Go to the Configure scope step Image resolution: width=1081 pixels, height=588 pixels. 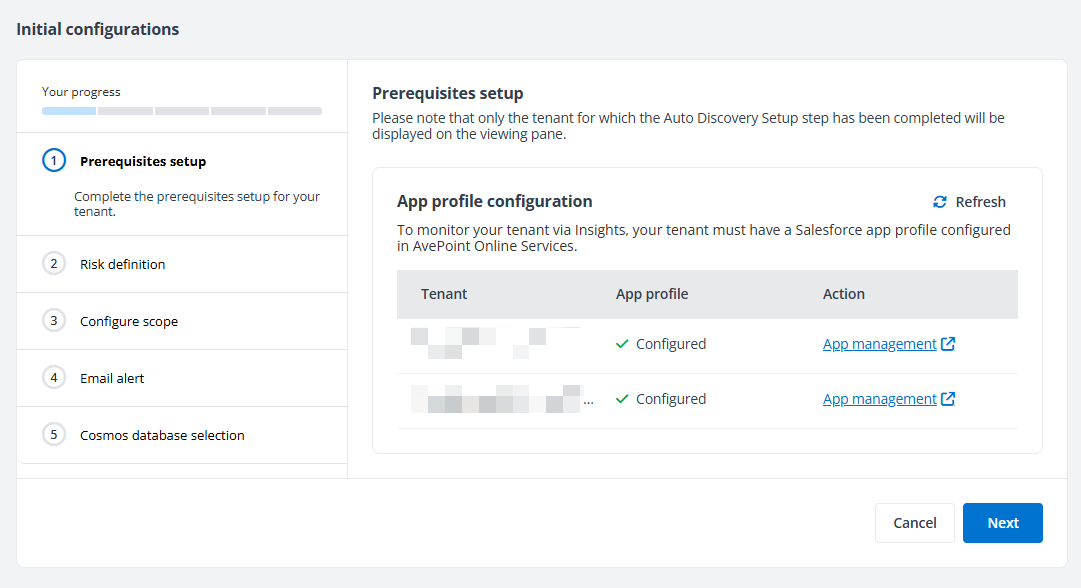129,322
